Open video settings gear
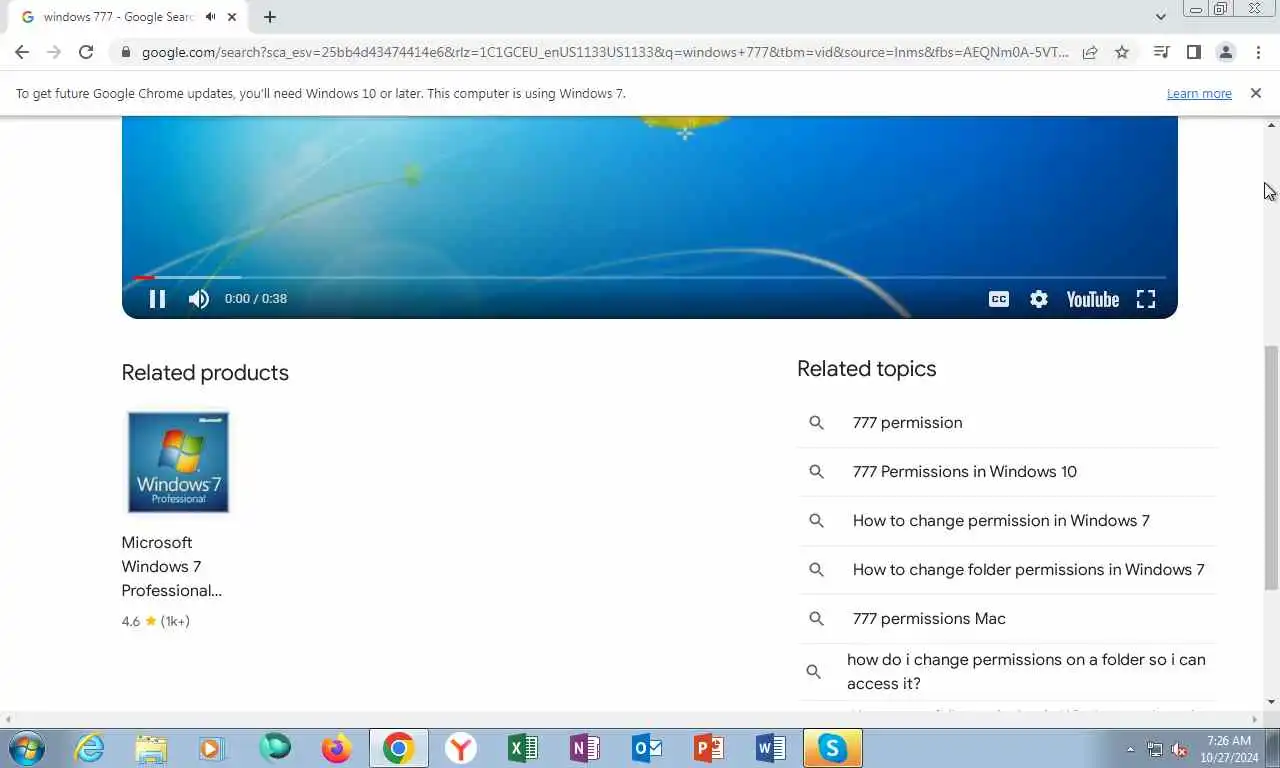Screen dimensions: 1280x768 (x=1039, y=299)
